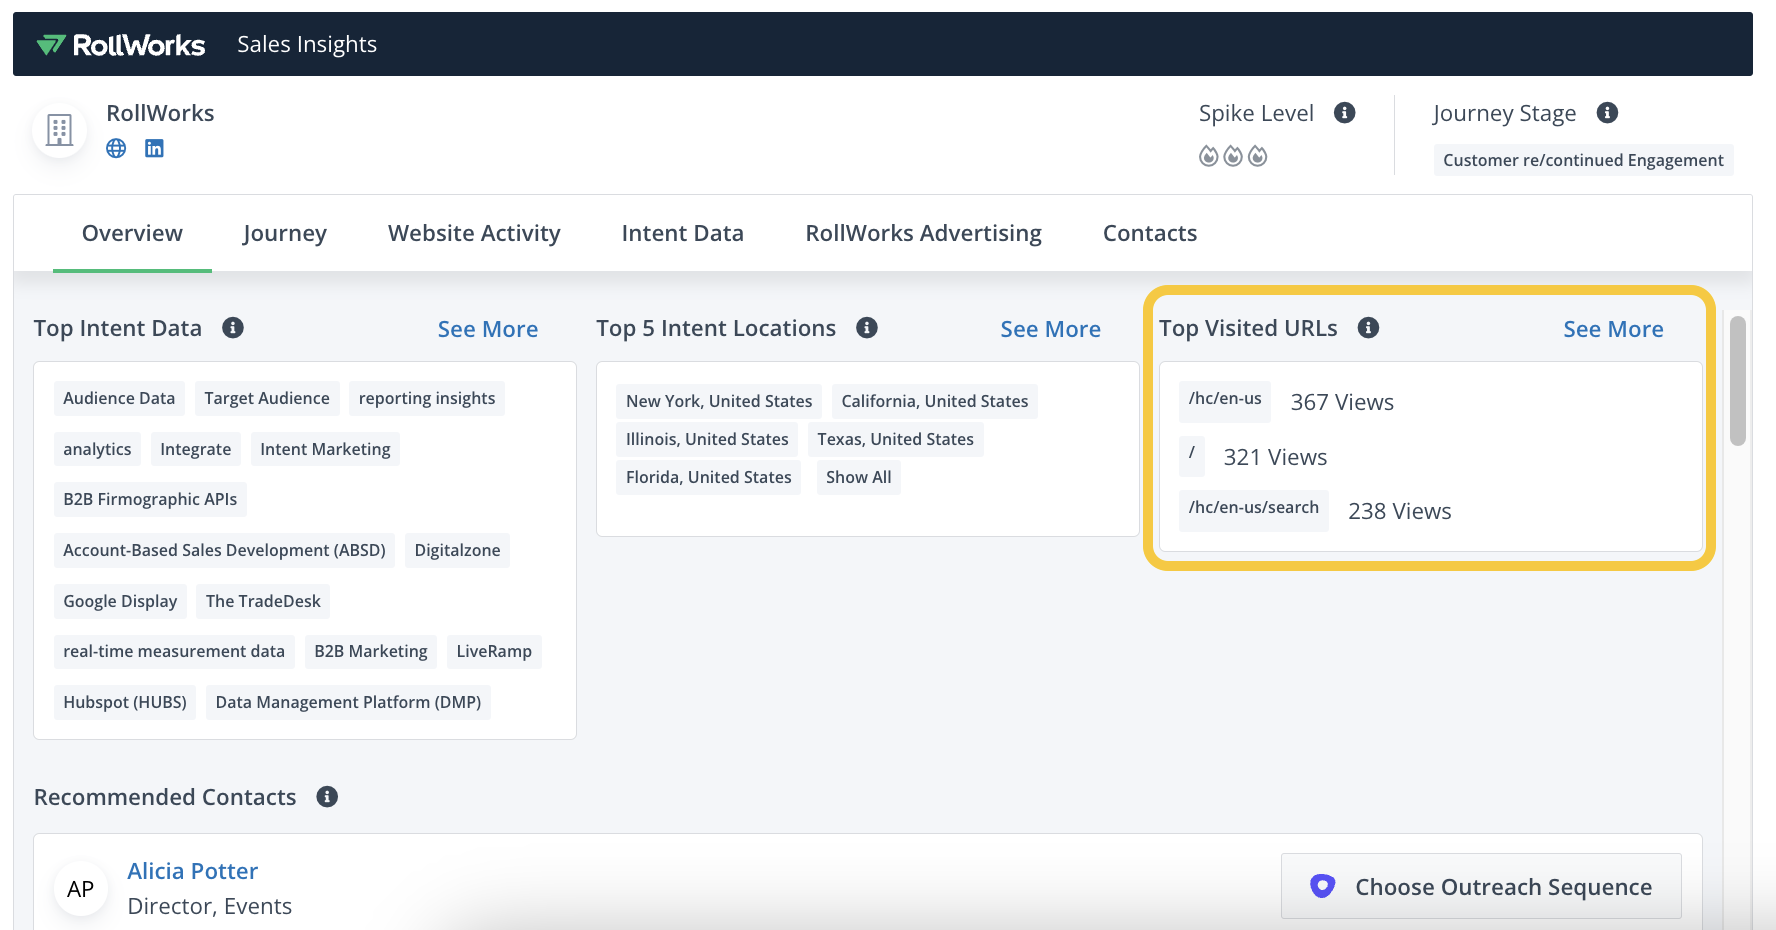
Task: Go to the Contacts tab
Action: [1149, 233]
